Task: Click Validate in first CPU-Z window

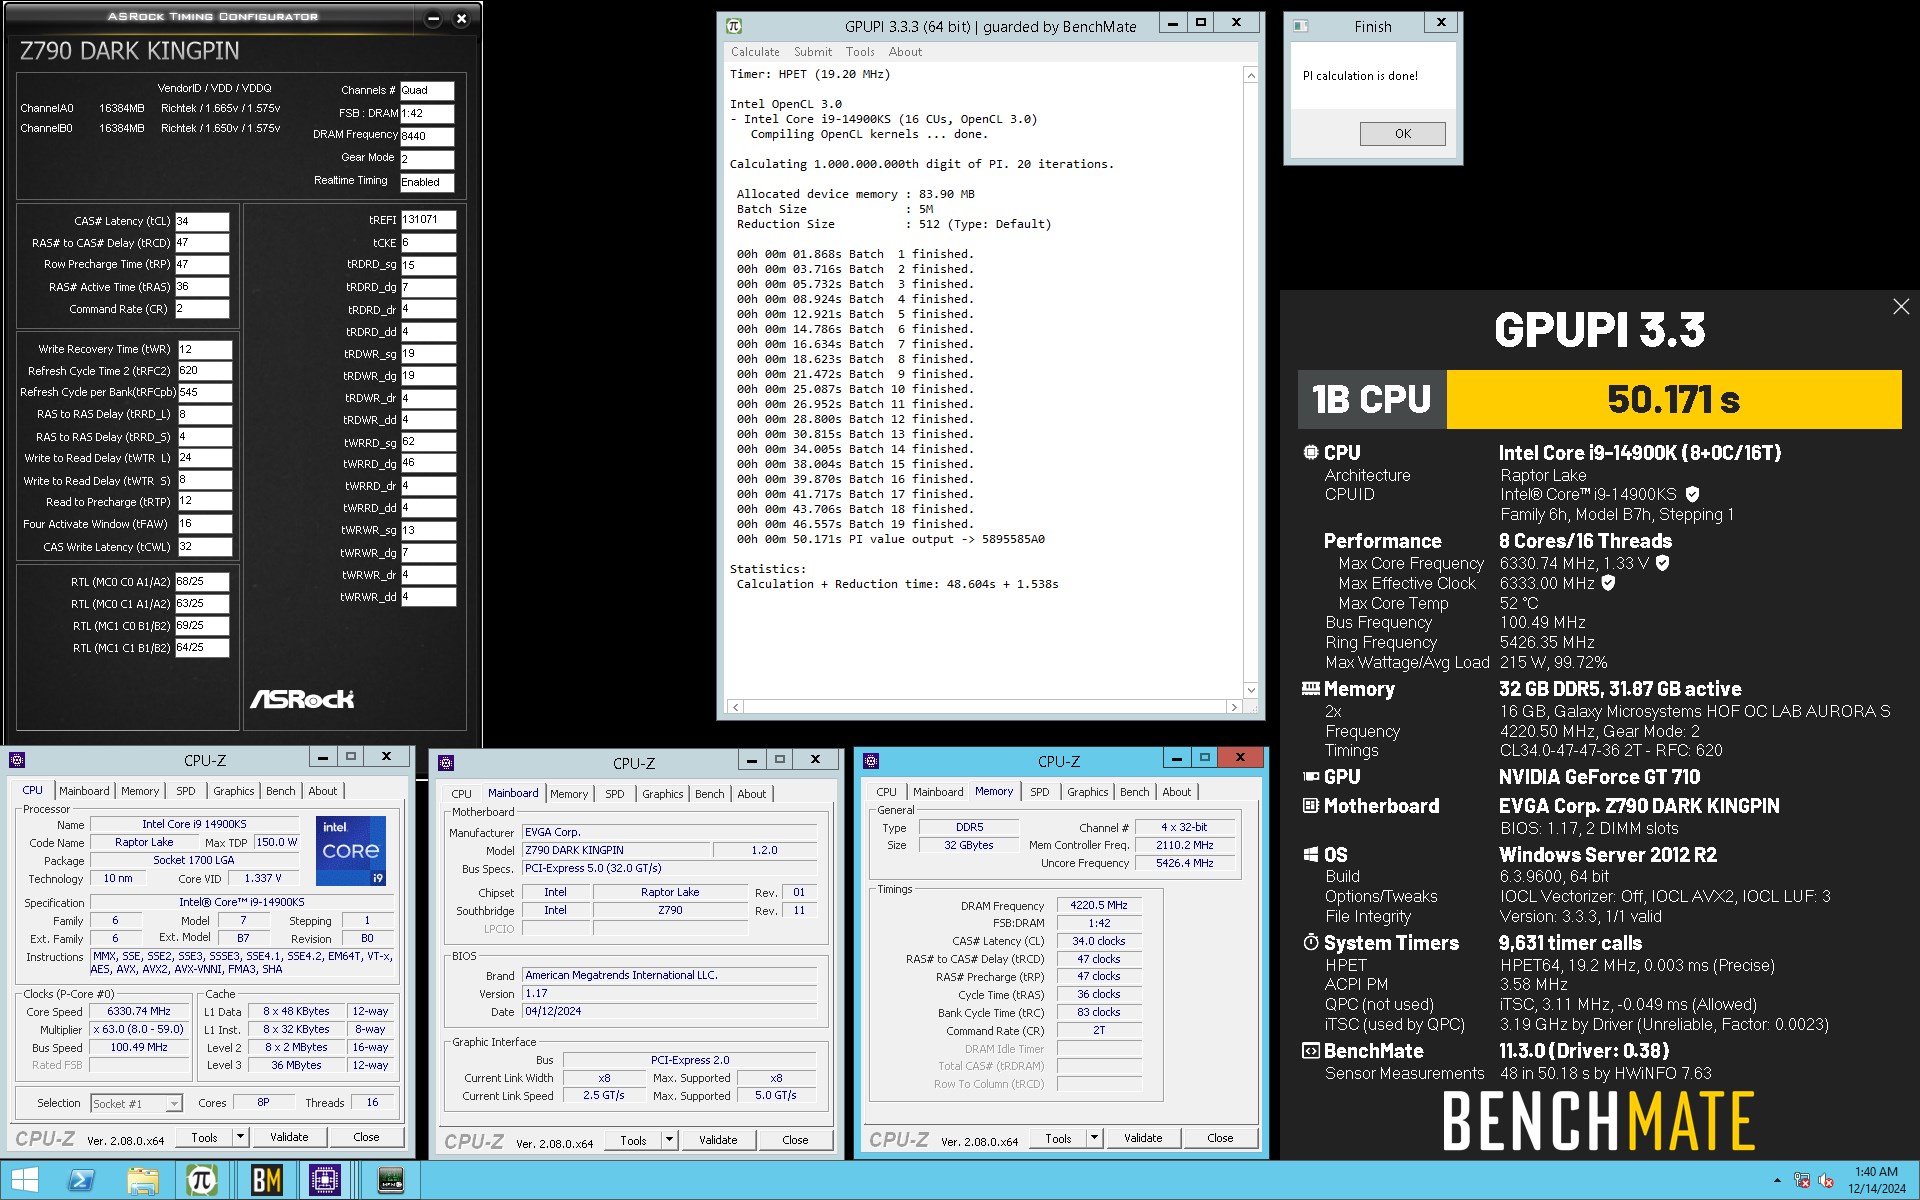Action: point(289,1137)
